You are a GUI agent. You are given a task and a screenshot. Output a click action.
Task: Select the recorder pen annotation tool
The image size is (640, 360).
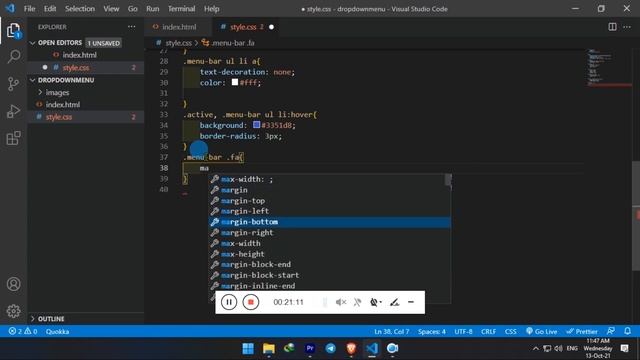point(394,302)
